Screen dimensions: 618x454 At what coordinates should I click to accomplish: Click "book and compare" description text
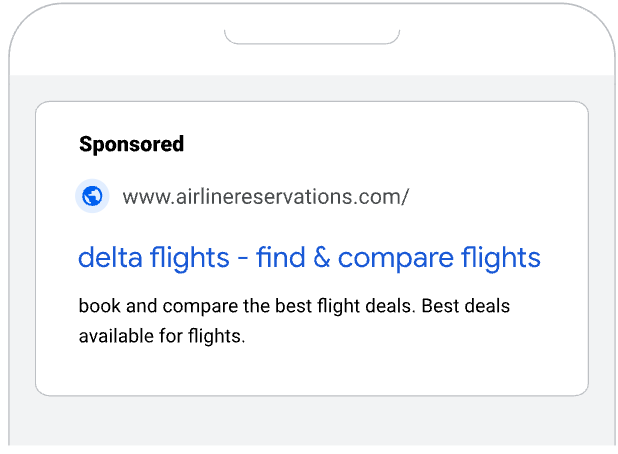tap(145, 306)
